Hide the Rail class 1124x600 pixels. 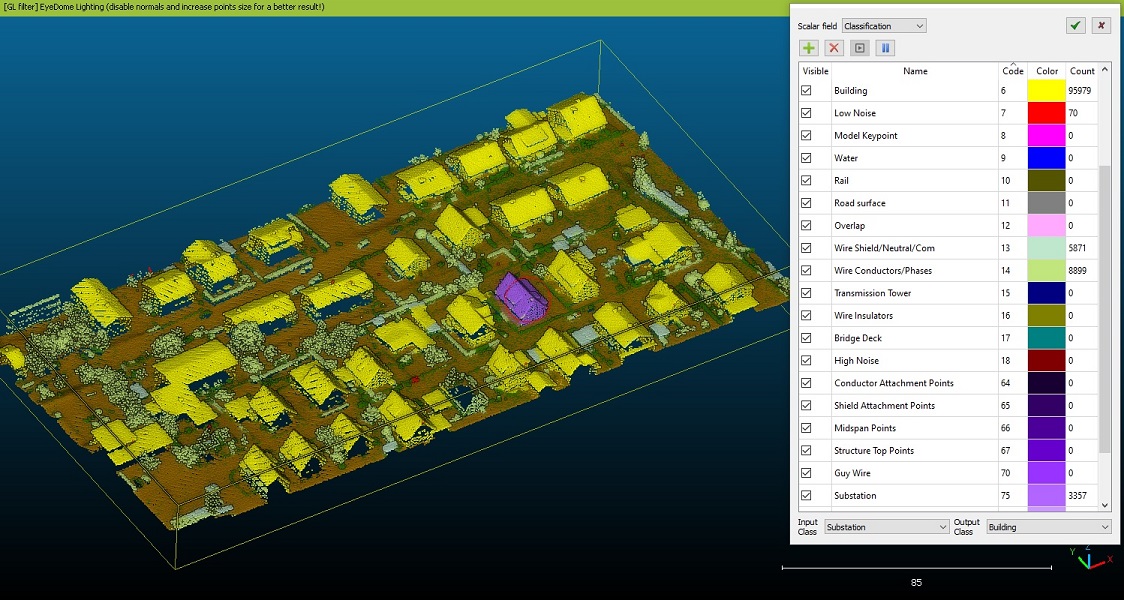coord(806,181)
